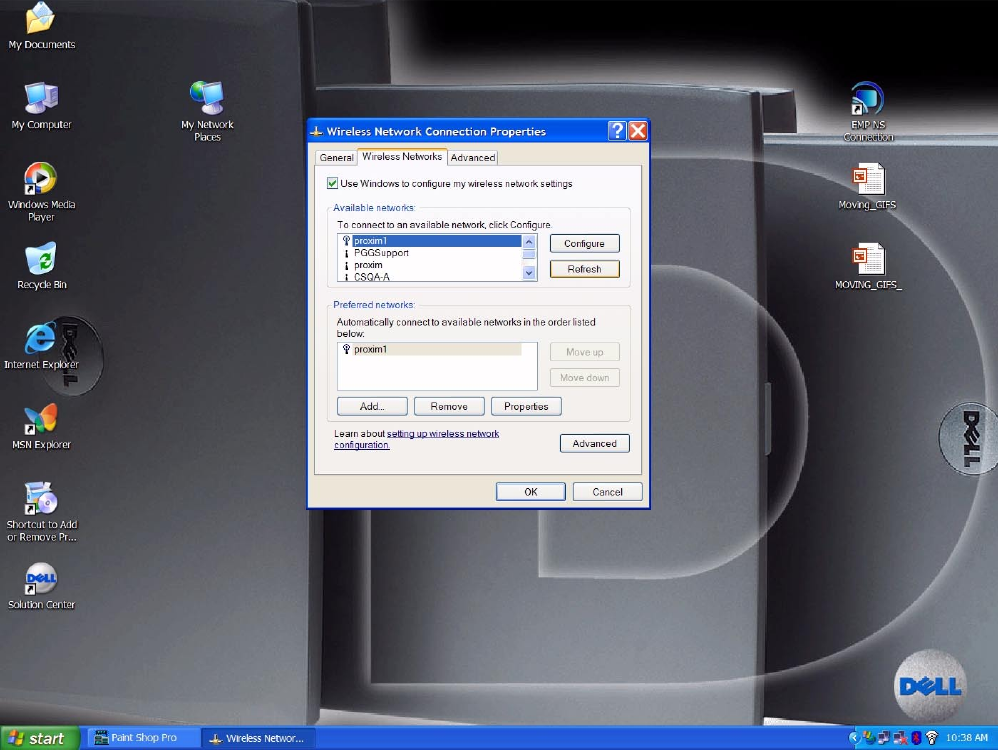This screenshot has height=750, width=998.
Task: Click the disconnected network tray icon with red X
Action: pyautogui.click(x=900, y=738)
